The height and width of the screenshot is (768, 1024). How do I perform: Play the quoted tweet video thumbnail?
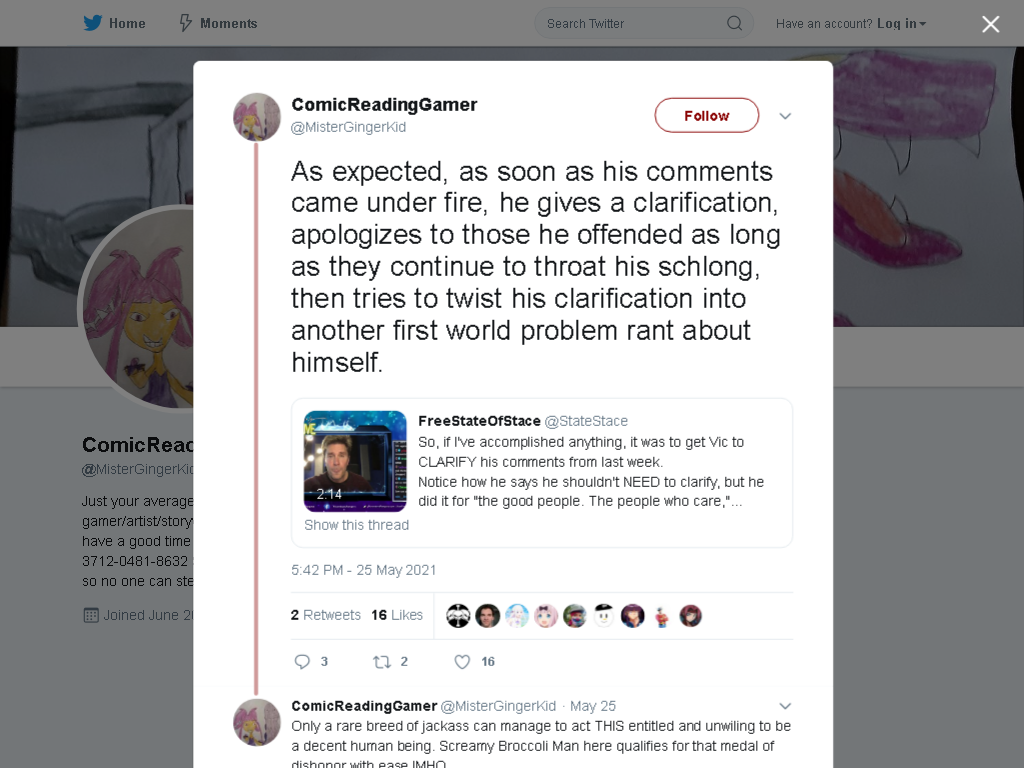tap(355, 461)
